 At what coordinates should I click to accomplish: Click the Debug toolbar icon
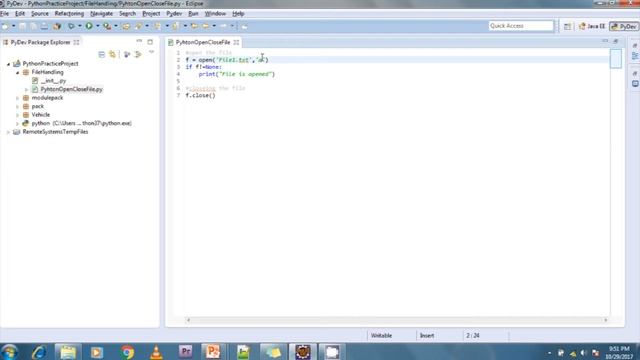tap(71, 26)
